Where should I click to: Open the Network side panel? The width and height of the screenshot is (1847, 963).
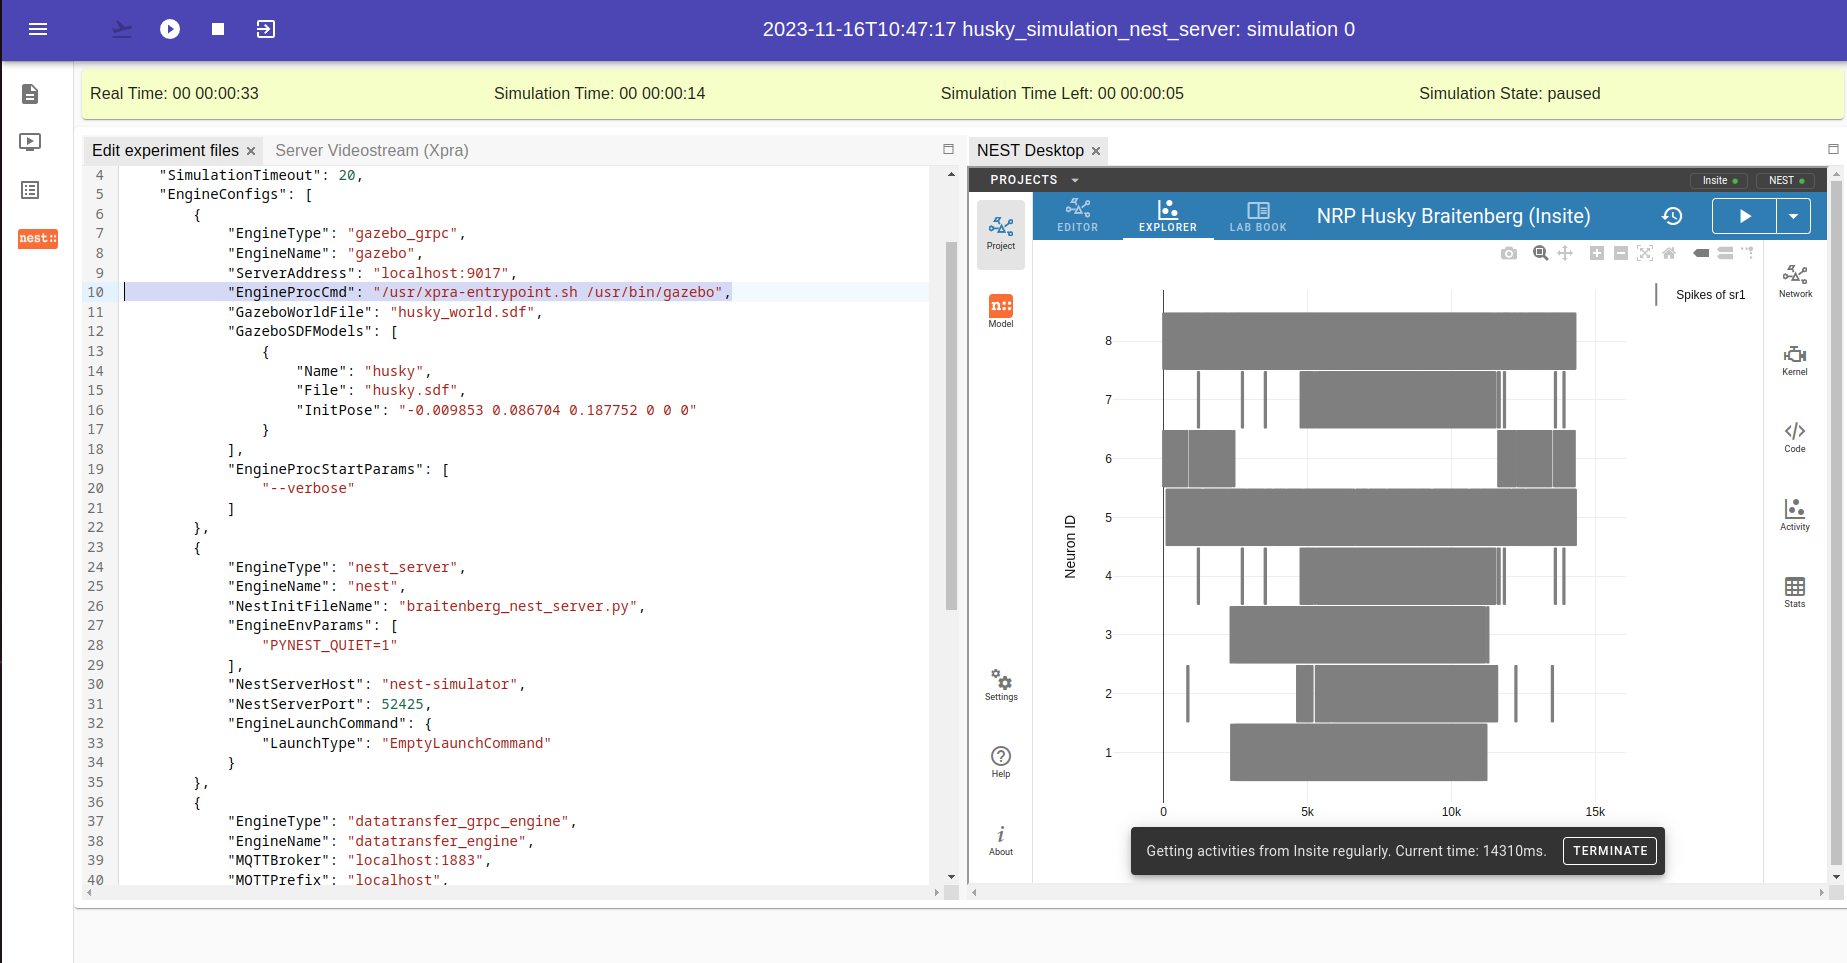pos(1795,281)
